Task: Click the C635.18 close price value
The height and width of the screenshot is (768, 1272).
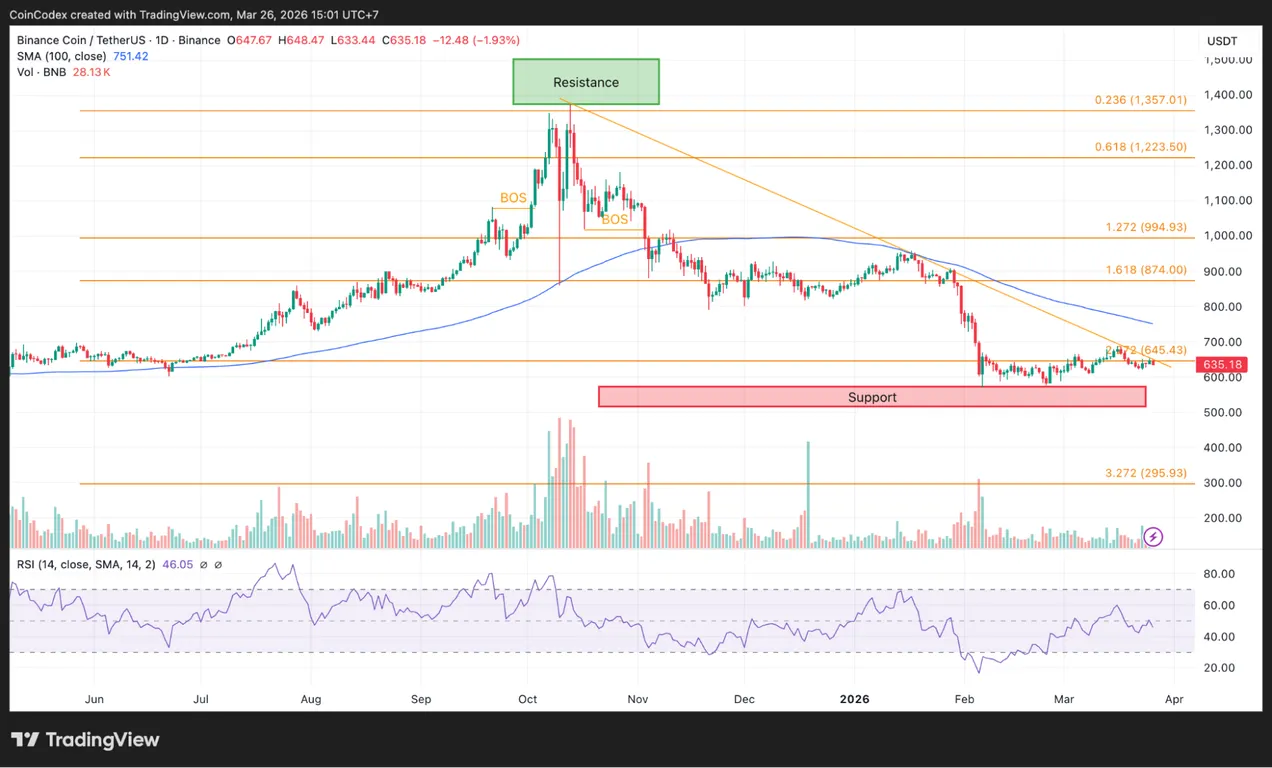Action: click(x=404, y=41)
